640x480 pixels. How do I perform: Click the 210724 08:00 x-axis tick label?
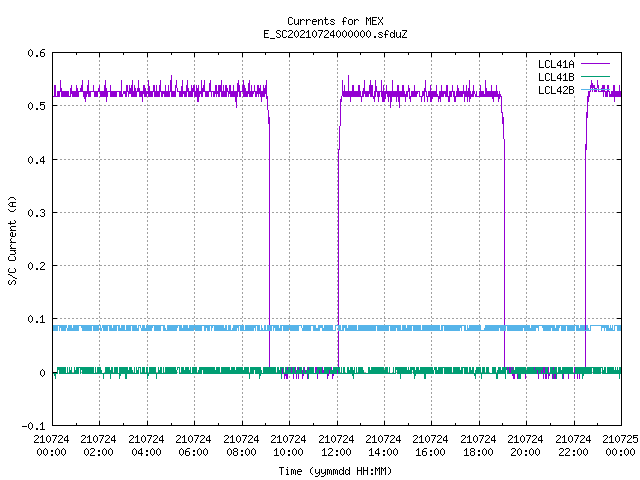241,446
